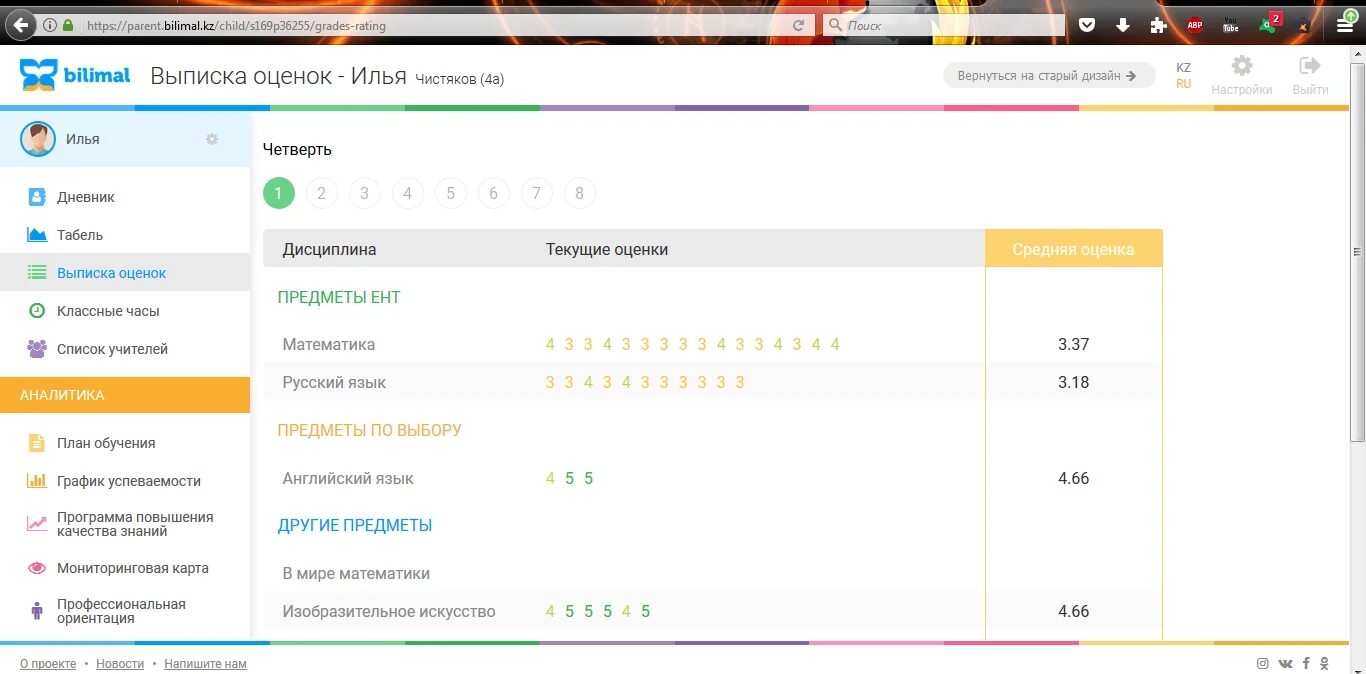Open Напишите нам footer link
This screenshot has height=674, width=1366.
coord(205,664)
